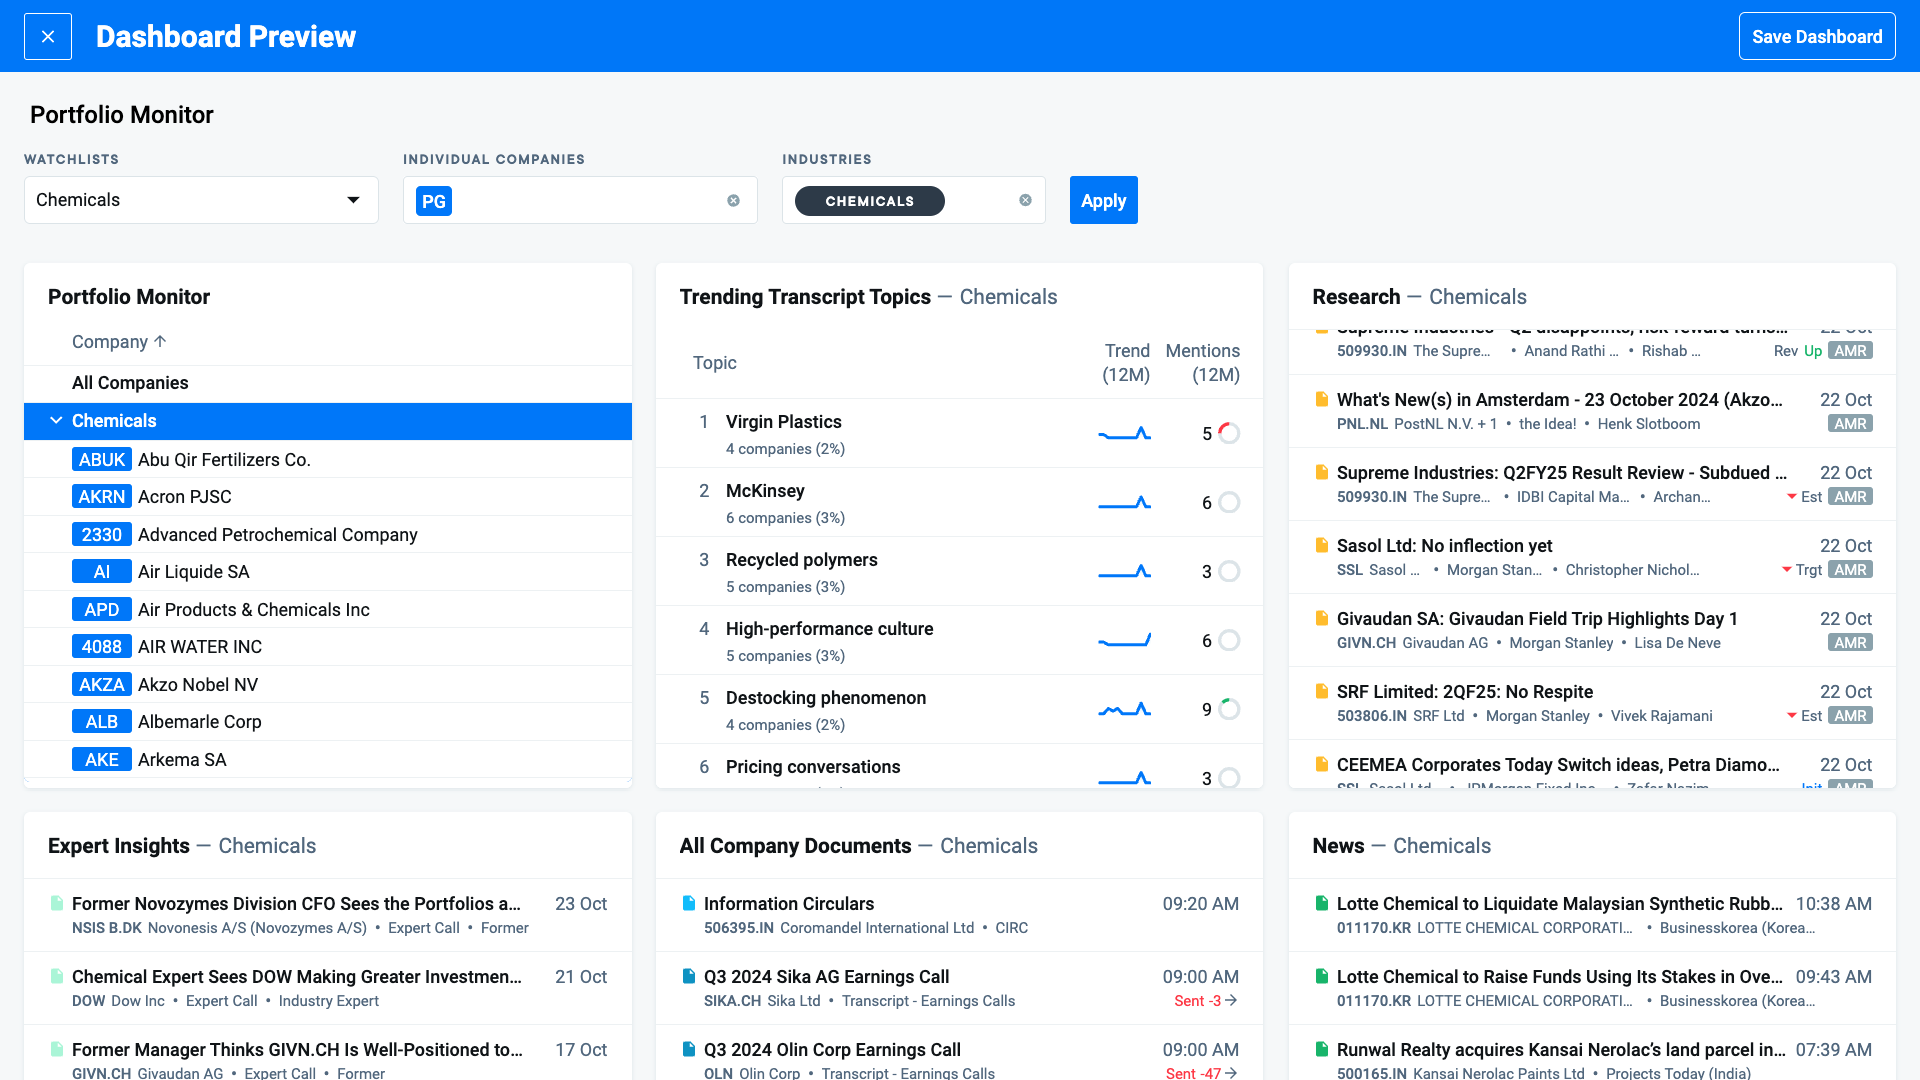Click the AKE ticker badge
The width and height of the screenshot is (1920, 1080).
(102, 759)
